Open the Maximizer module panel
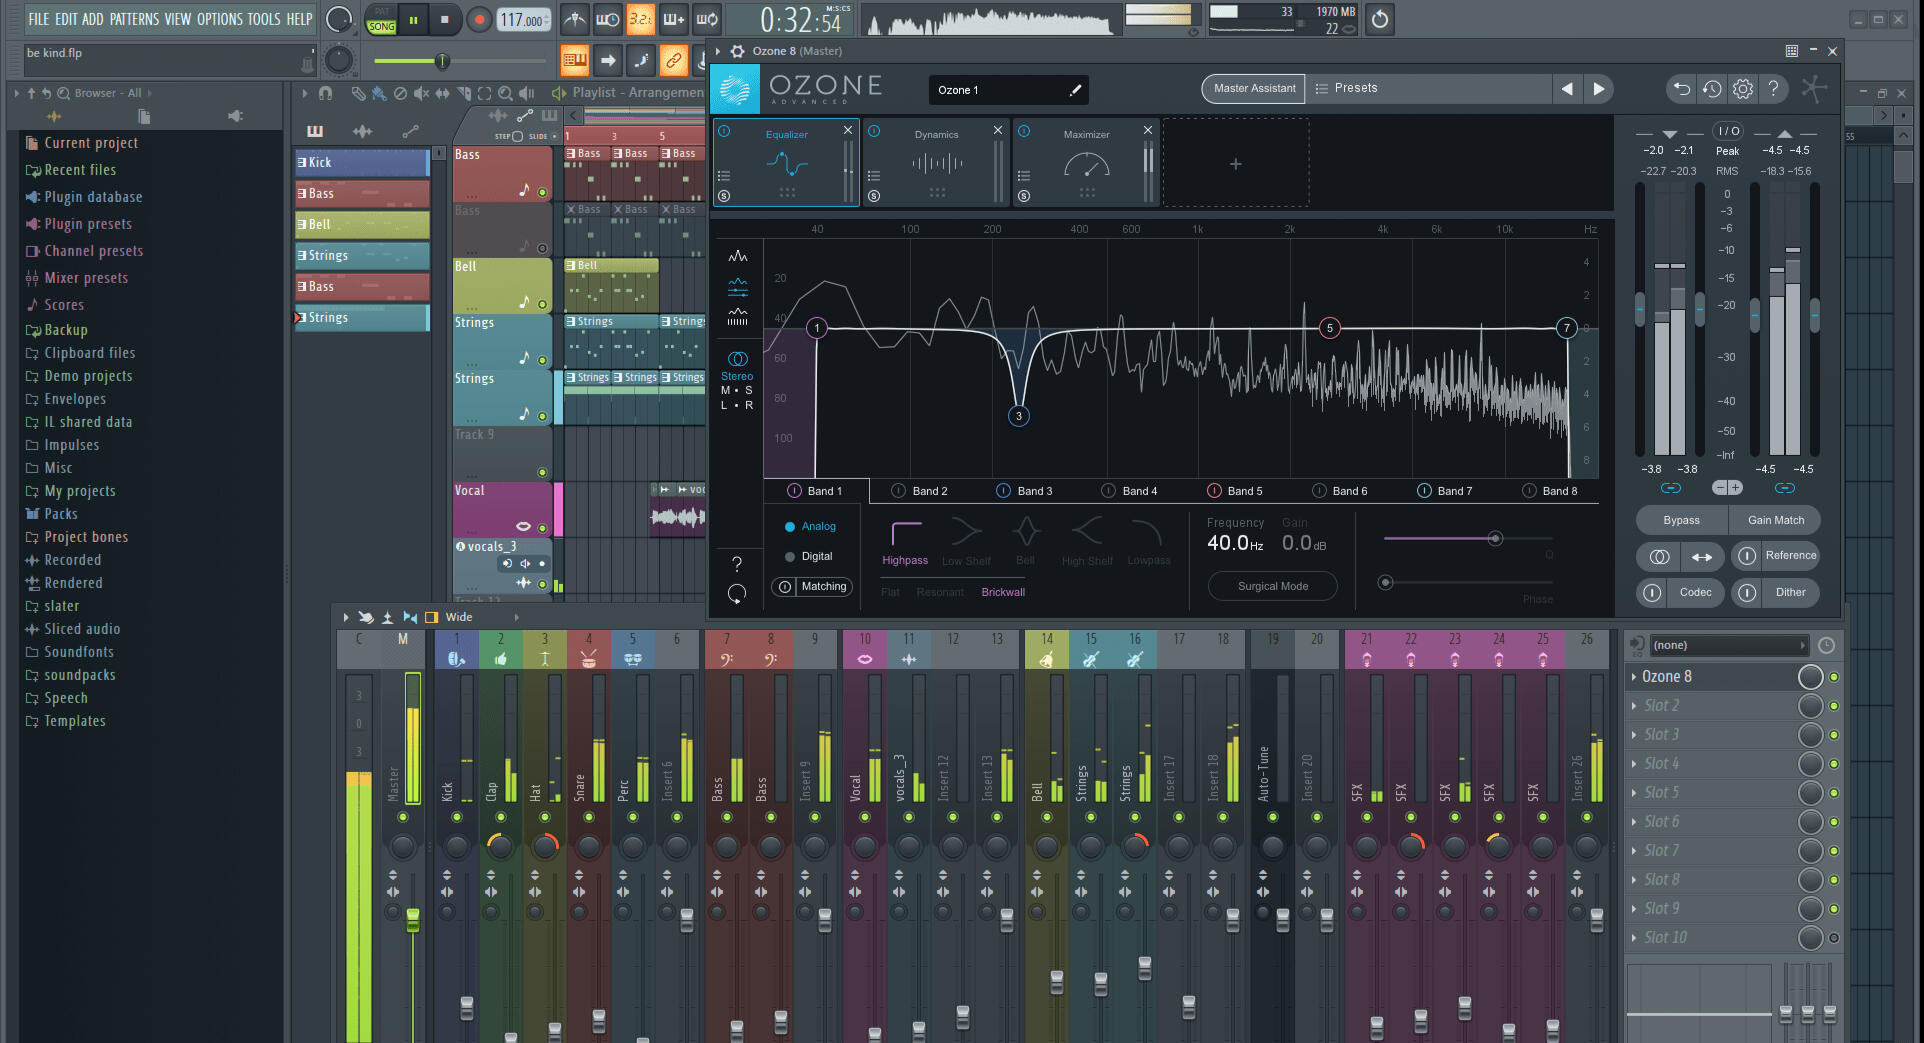Viewport: 1924px width, 1043px height. (x=1086, y=162)
